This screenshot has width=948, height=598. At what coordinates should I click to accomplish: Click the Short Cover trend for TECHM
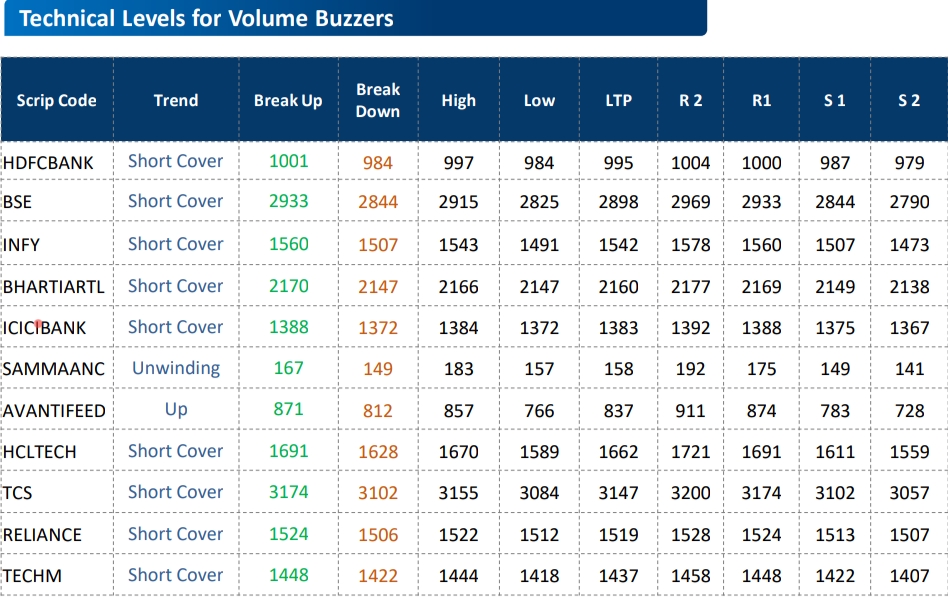[176, 575]
